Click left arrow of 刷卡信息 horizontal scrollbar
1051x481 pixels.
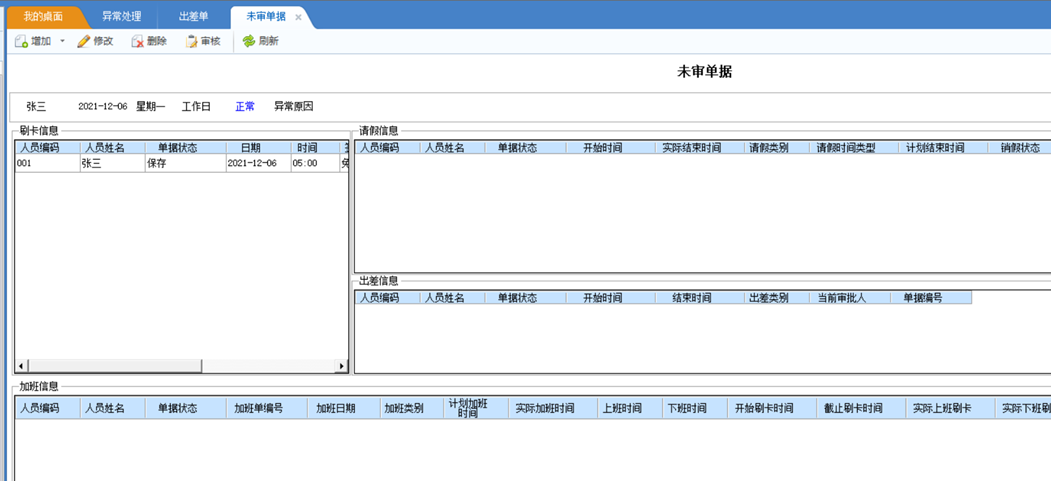[x=21, y=366]
